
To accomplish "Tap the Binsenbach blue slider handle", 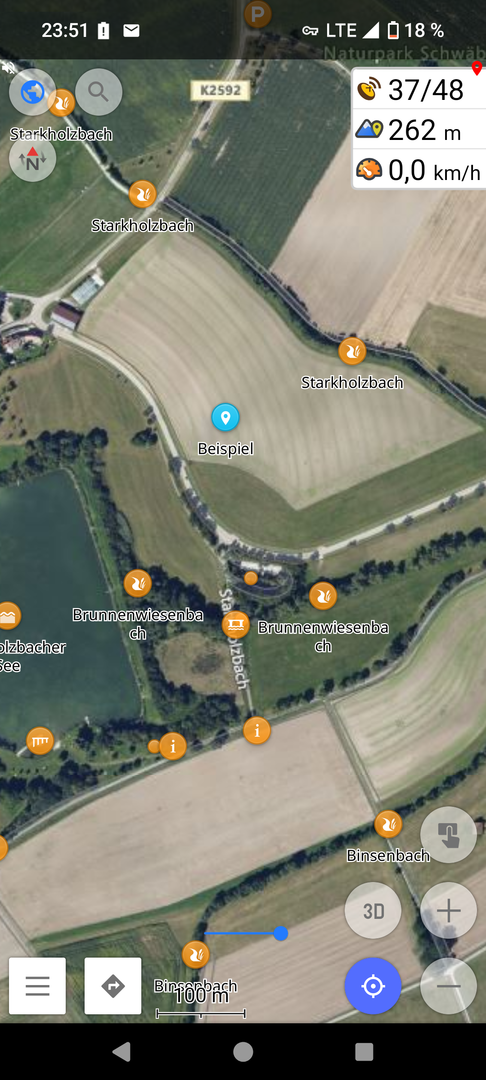I will pyautogui.click(x=280, y=933).
